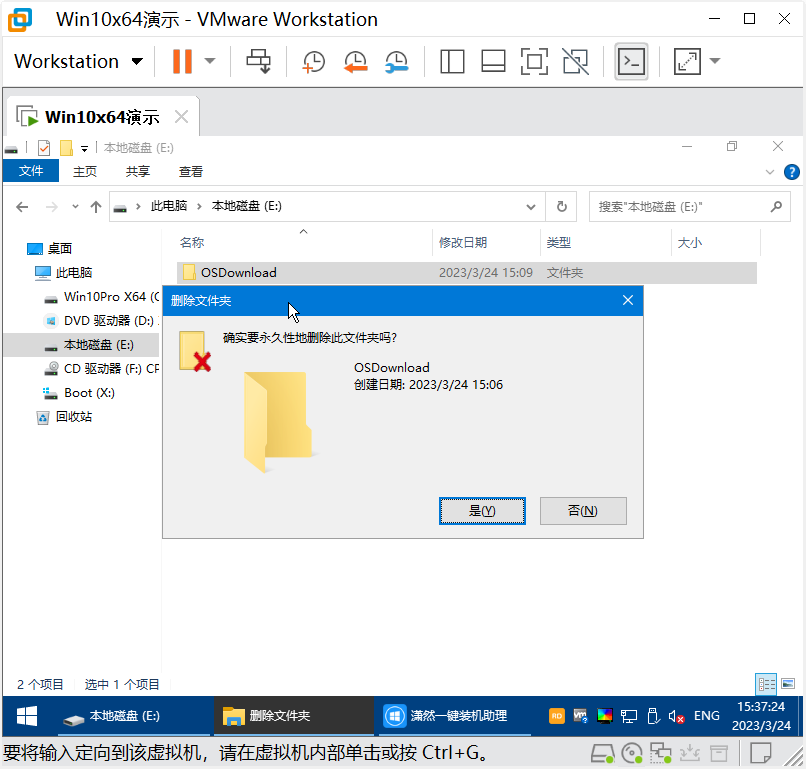Take a snapshot of this virtual machine
Viewport: 806px width, 769px height.
313,61
